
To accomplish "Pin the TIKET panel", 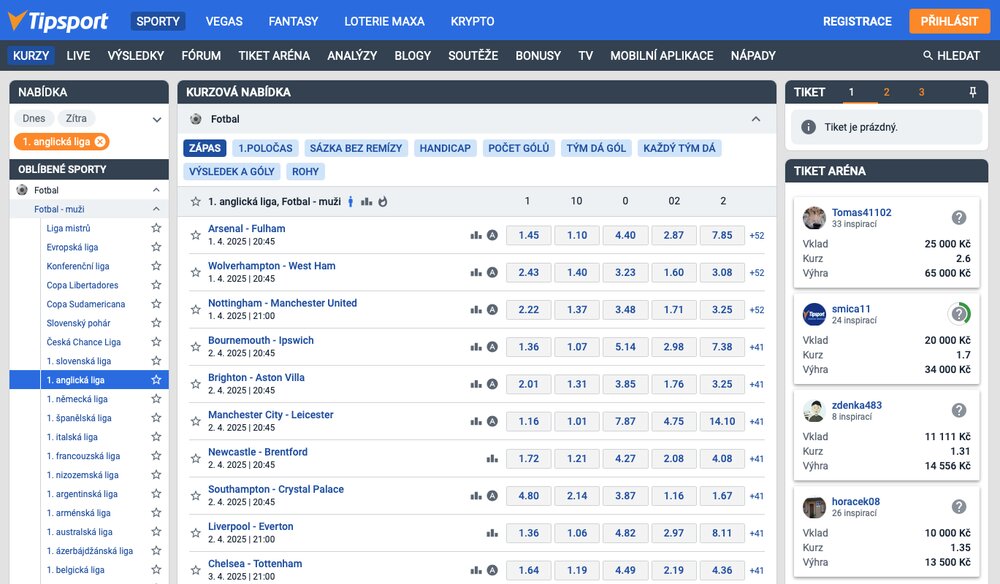I will click(972, 91).
